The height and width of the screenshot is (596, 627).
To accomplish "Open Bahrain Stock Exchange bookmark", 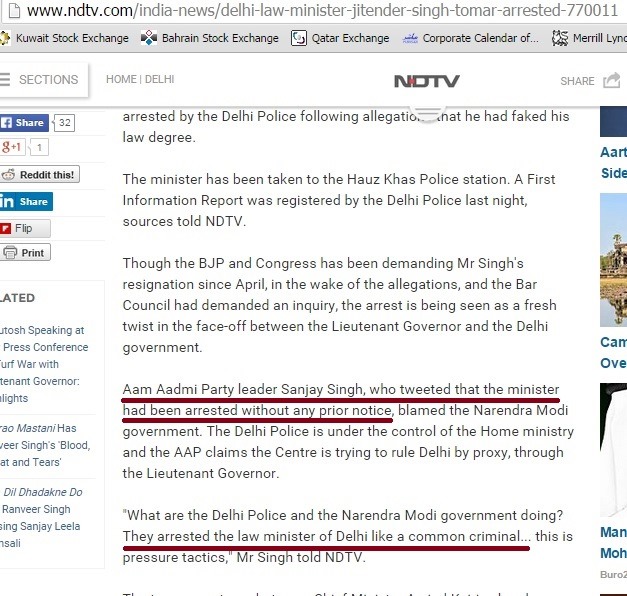I will pos(210,38).
